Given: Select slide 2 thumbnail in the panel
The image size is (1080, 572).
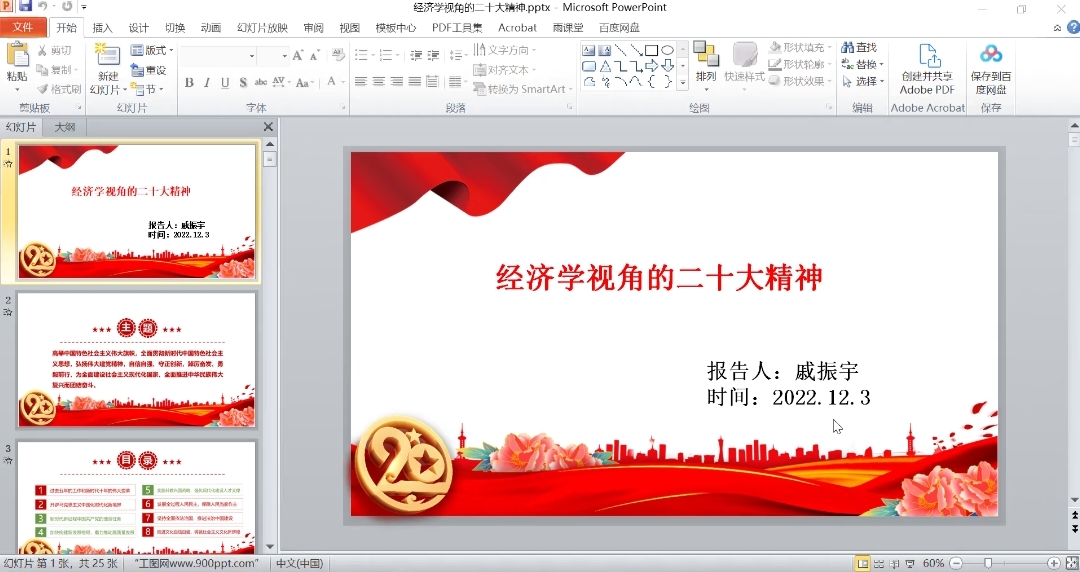Looking at the screenshot, I should [x=137, y=360].
